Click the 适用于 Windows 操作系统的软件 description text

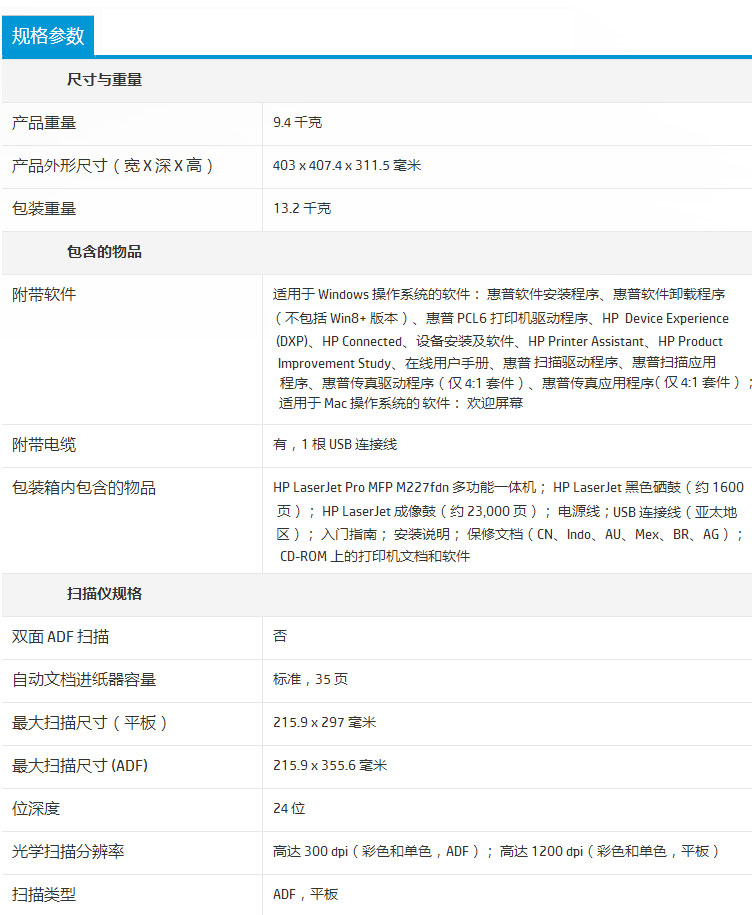512,349
